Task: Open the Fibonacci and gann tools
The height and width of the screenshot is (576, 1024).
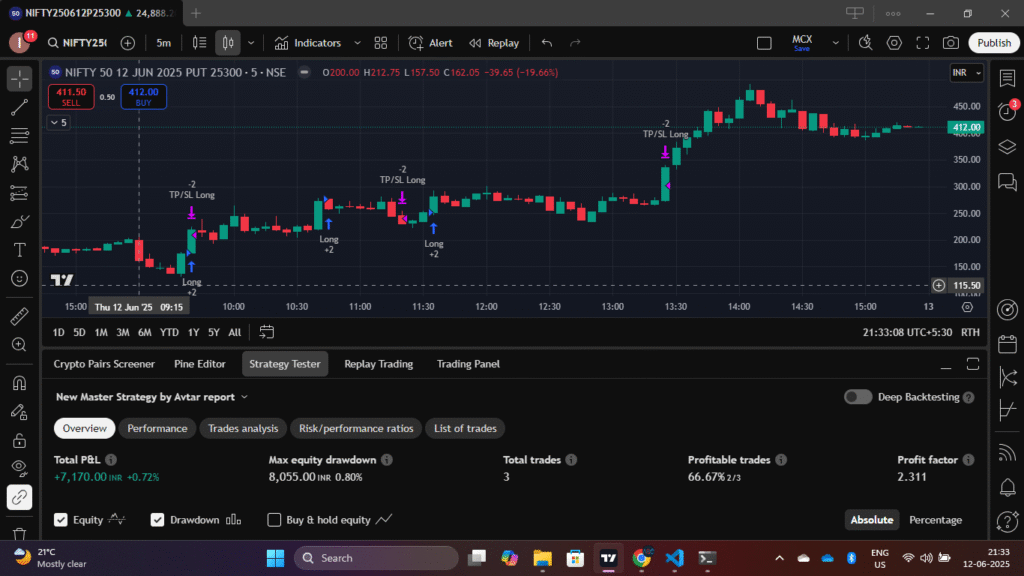Action: [20, 136]
